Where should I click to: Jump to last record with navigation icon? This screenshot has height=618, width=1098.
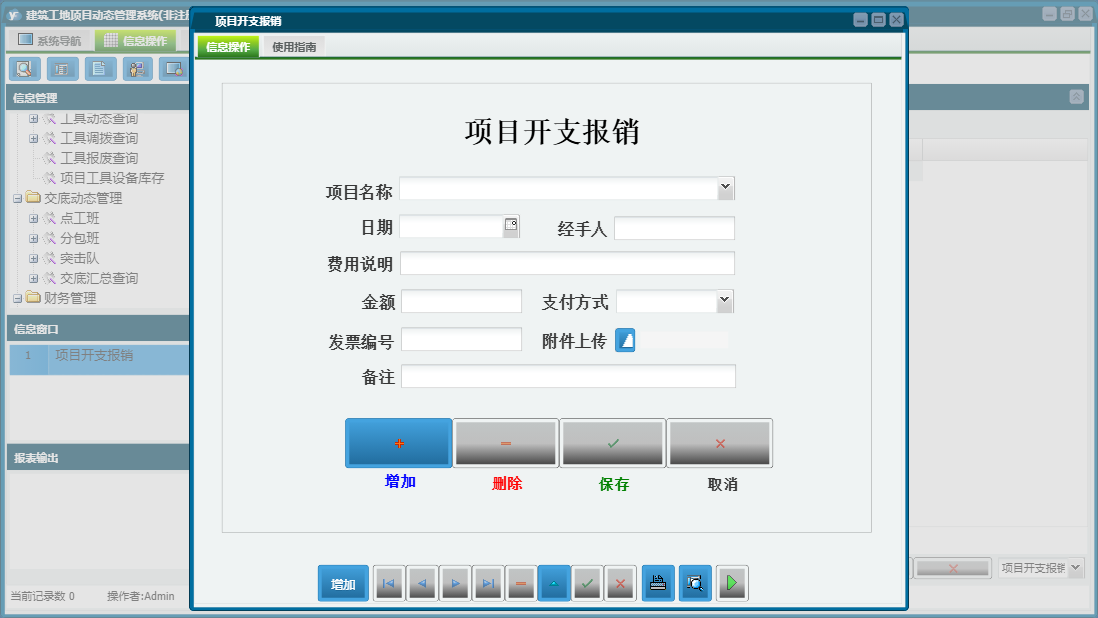click(488, 583)
